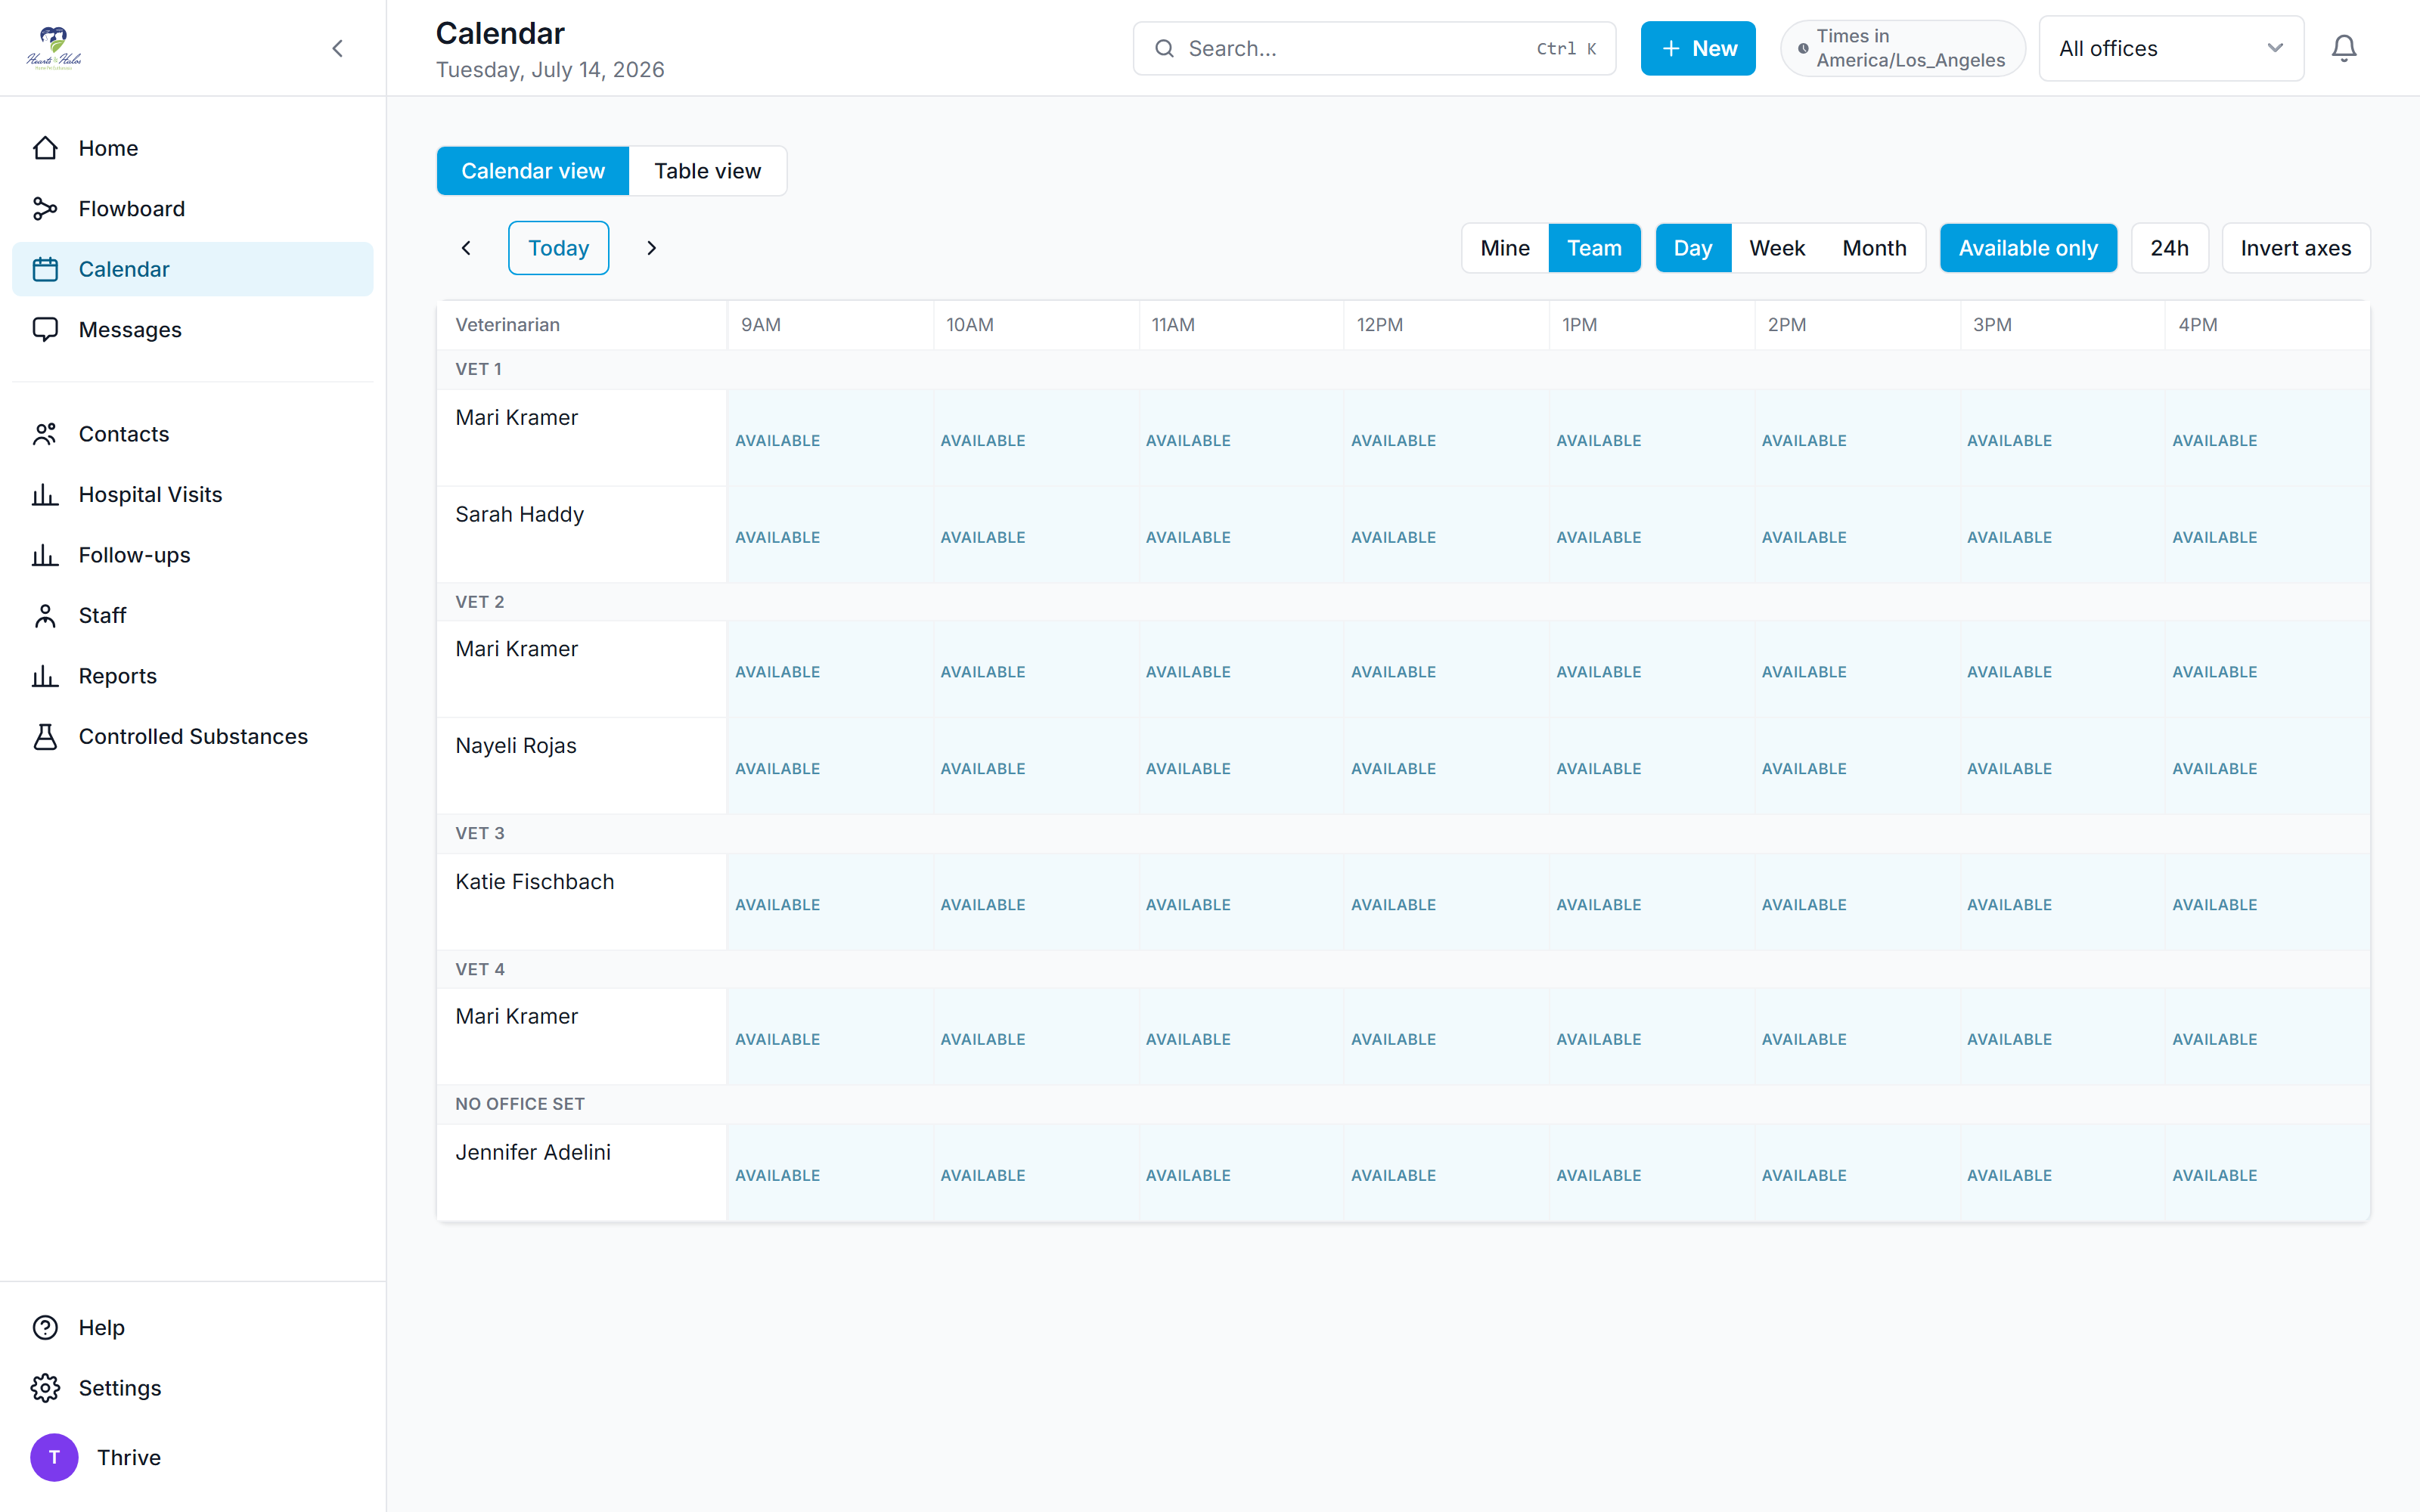Image resolution: width=2420 pixels, height=1512 pixels.
Task: Open Settings page
Action: 192,1388
